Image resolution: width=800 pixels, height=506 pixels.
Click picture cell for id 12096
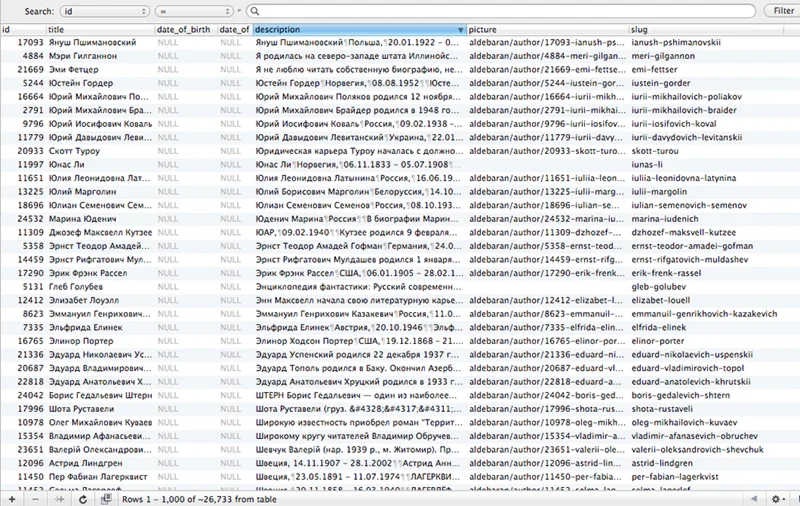[546, 463]
